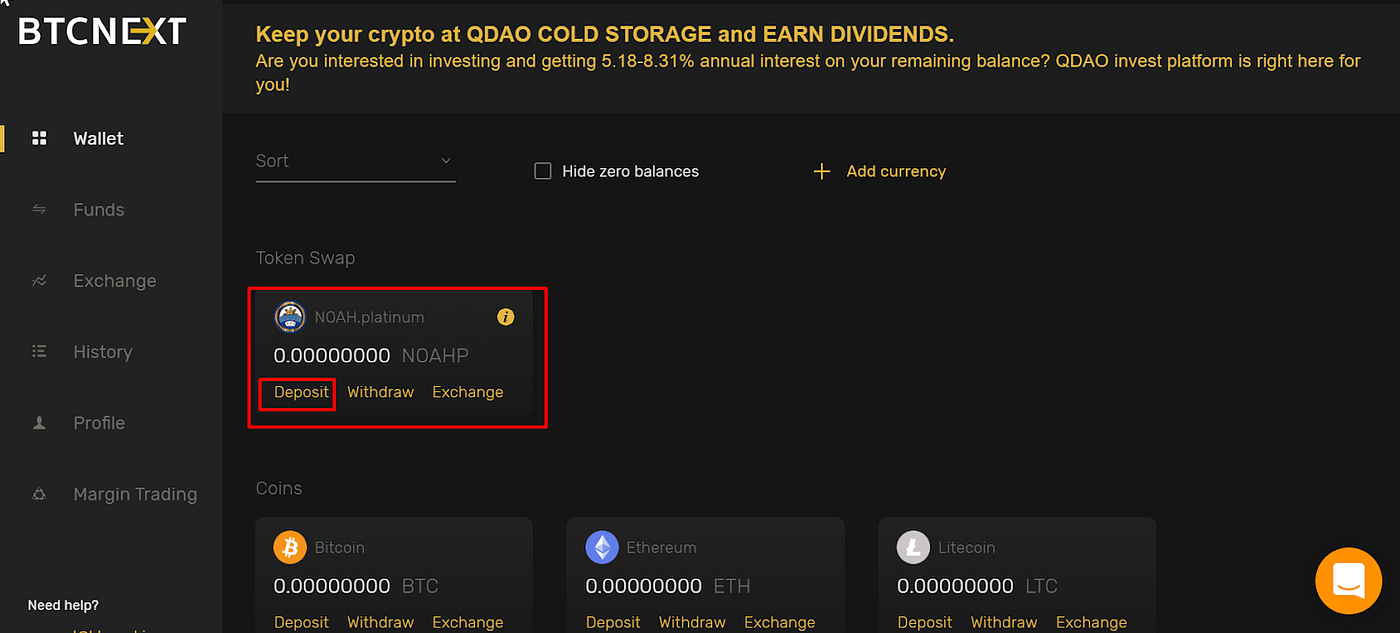The width and height of the screenshot is (1400, 633).
Task: Toggle the zero balances filter checkbox
Action: (542, 170)
